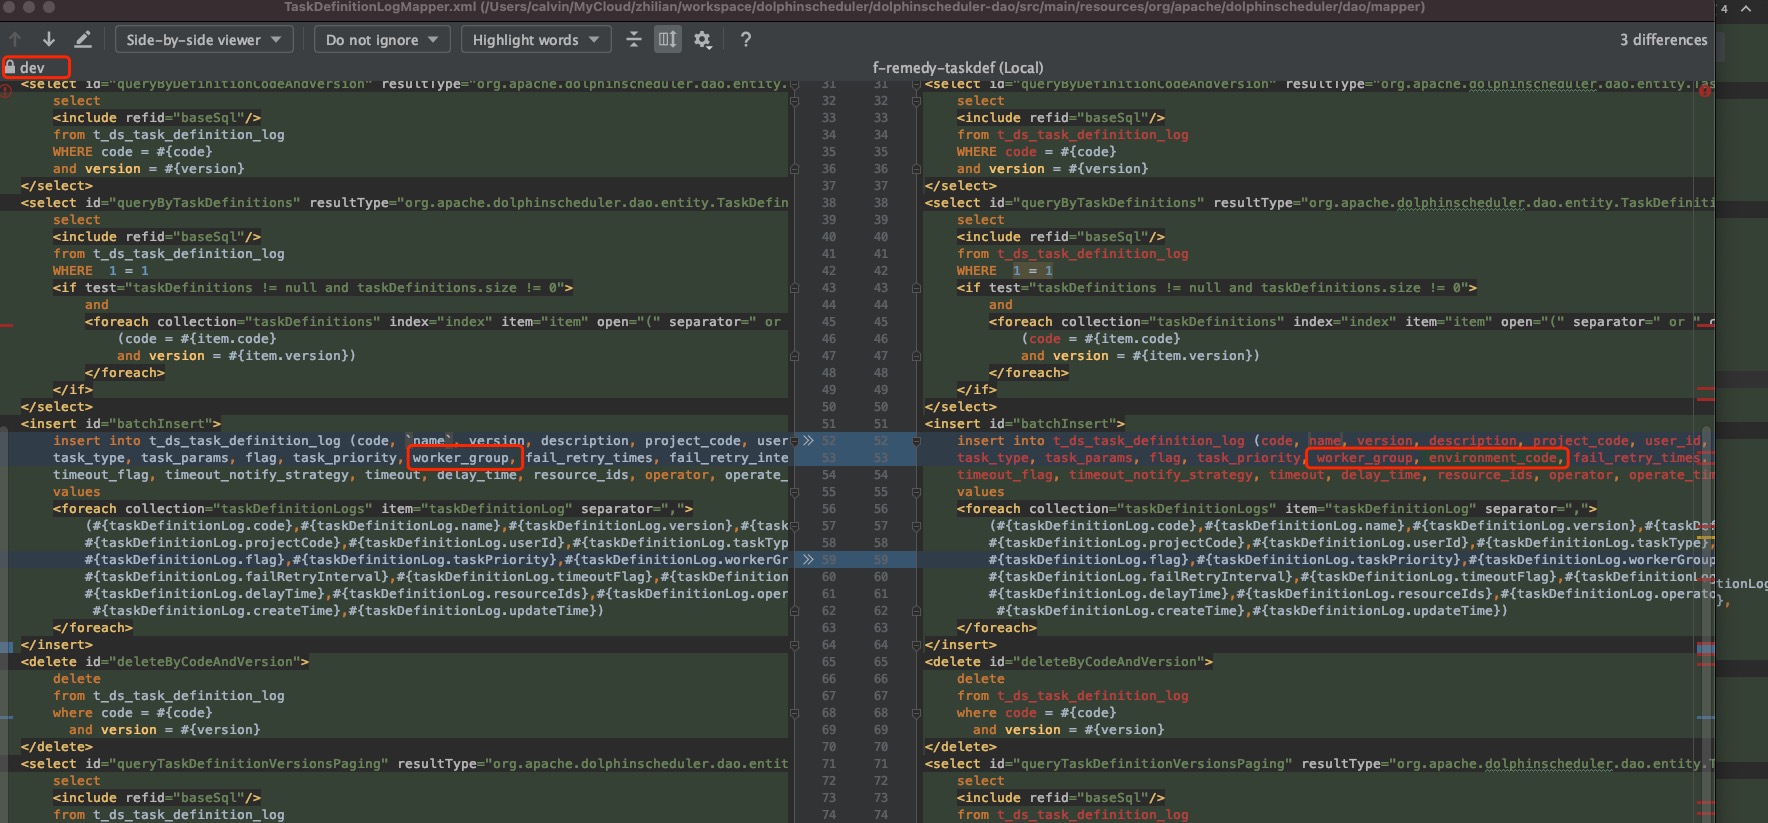Open the Highlight words dropdown
Screen dimensions: 1768x823
tap(536, 40)
